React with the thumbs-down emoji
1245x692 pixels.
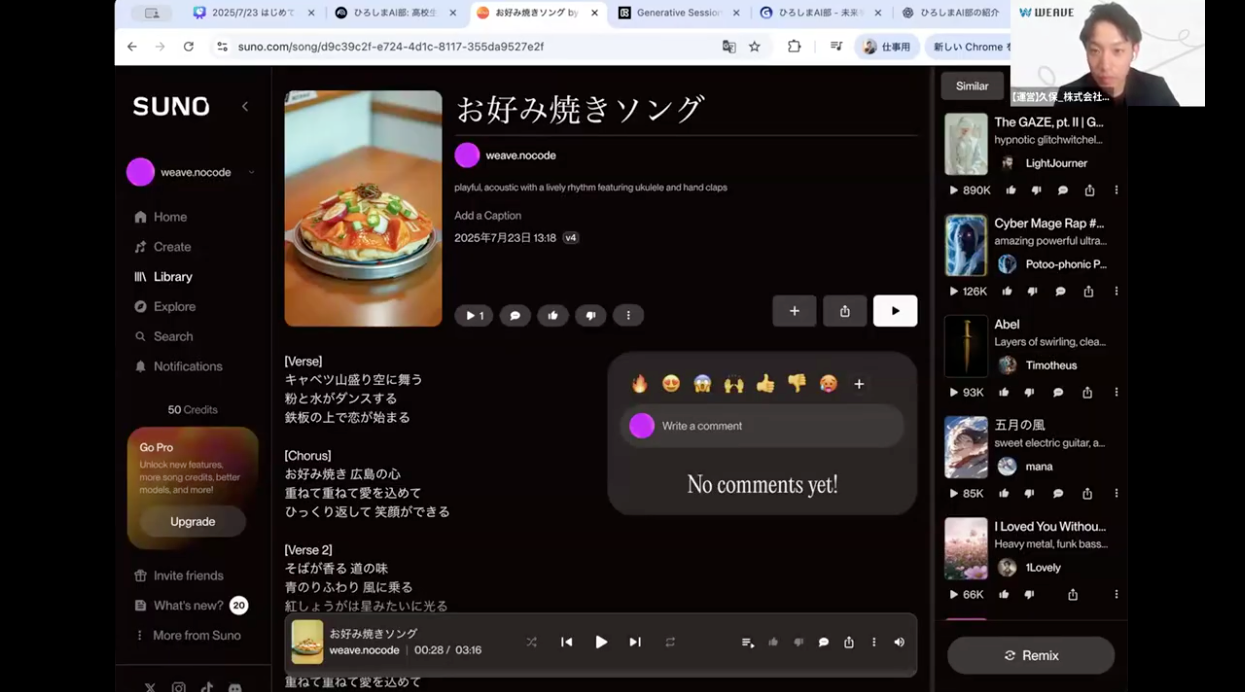pyautogui.click(x=797, y=384)
